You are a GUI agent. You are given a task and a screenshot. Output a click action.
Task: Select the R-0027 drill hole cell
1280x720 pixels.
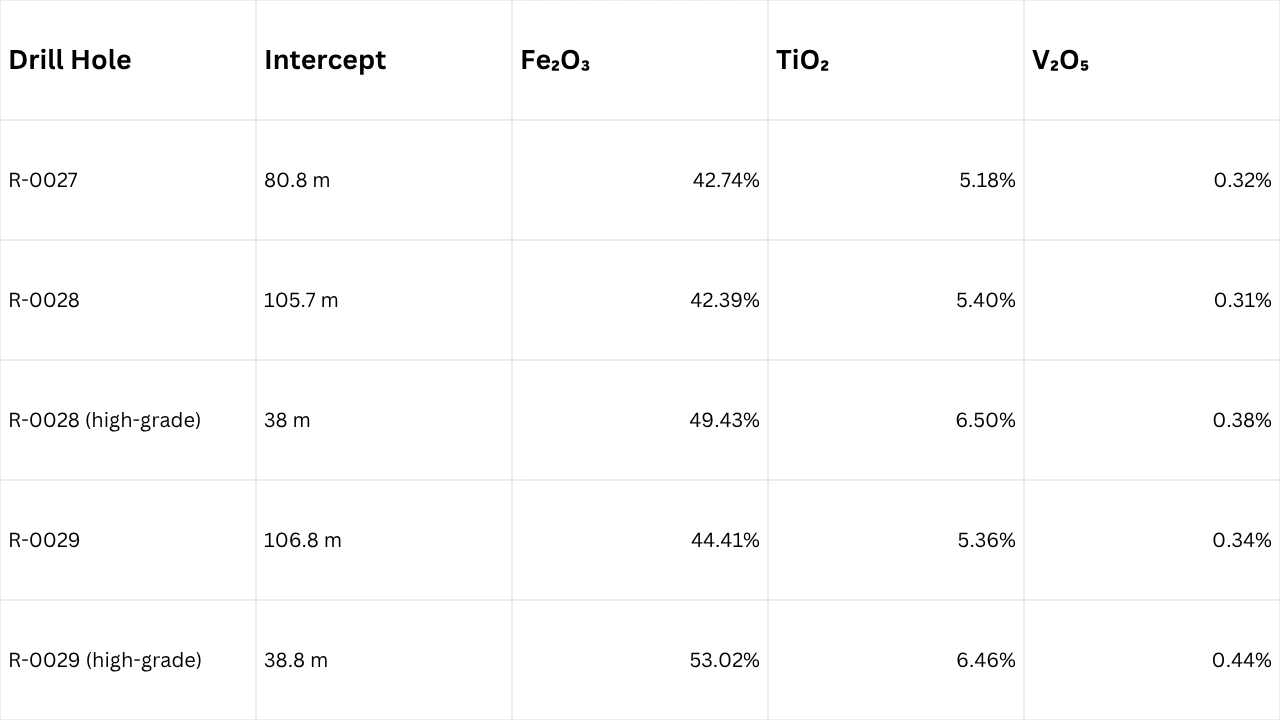43,180
